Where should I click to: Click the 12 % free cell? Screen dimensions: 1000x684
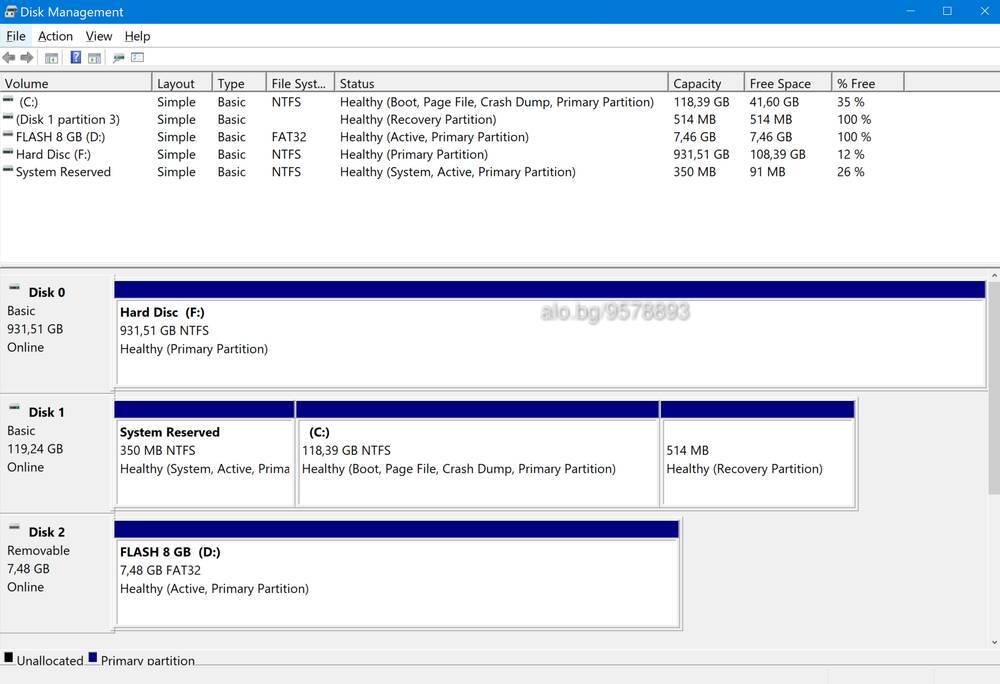pyautogui.click(x=851, y=154)
